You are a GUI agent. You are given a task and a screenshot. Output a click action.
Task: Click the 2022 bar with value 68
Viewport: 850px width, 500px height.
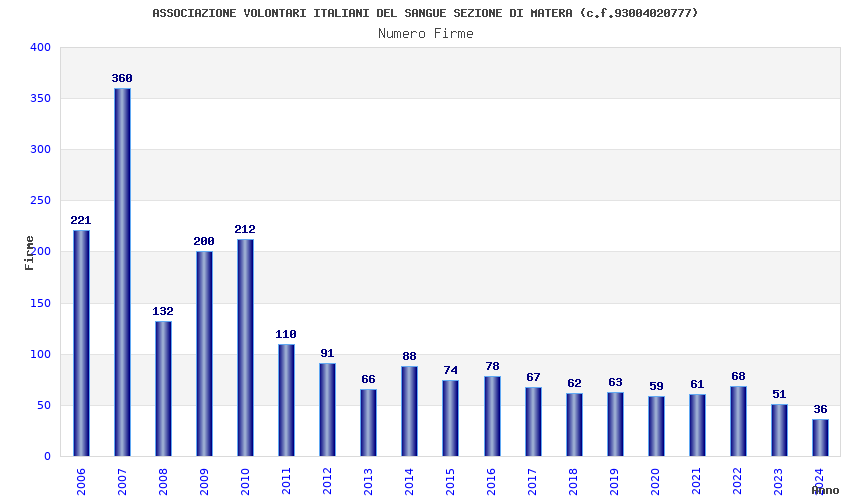click(x=738, y=421)
